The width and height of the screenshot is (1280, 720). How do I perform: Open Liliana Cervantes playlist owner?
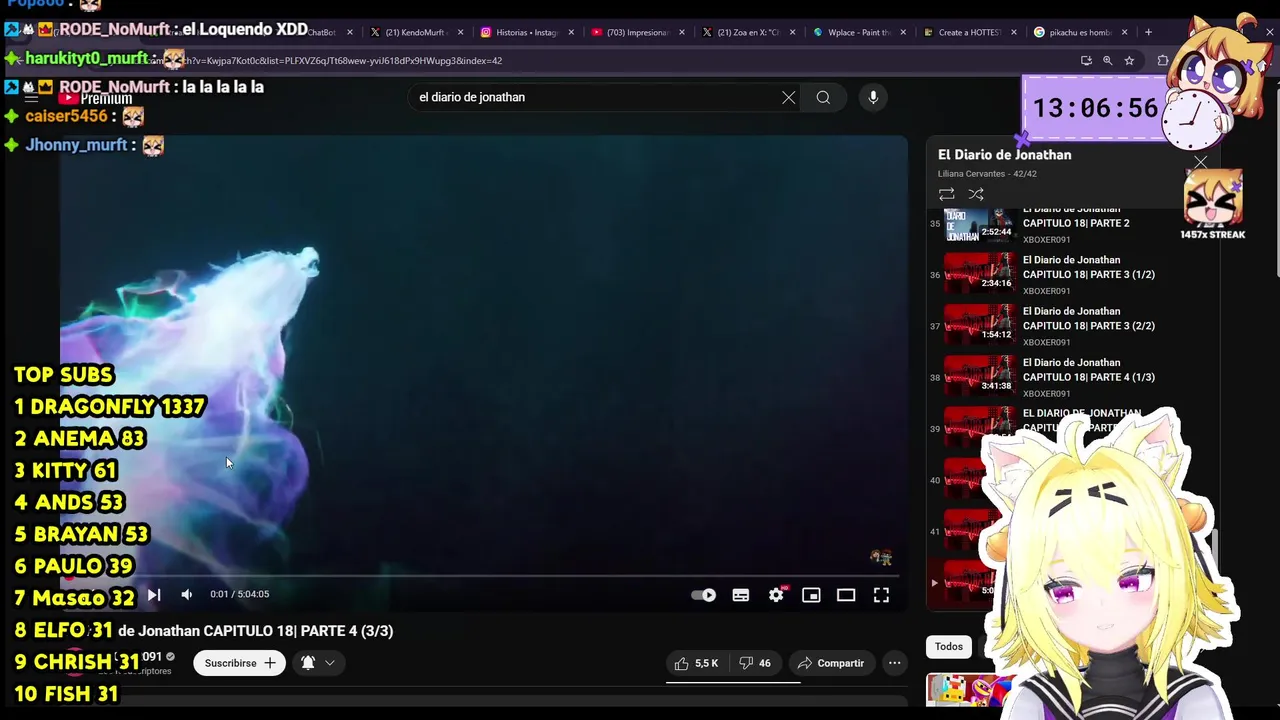(x=971, y=174)
